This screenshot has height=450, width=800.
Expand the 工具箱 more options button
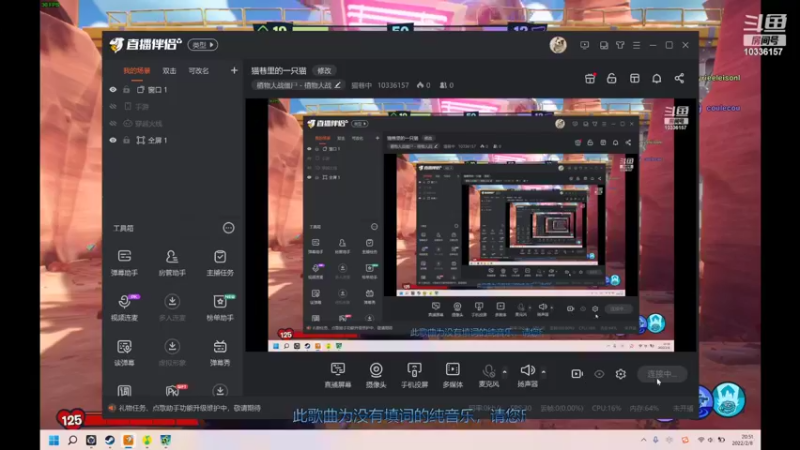tap(228, 228)
